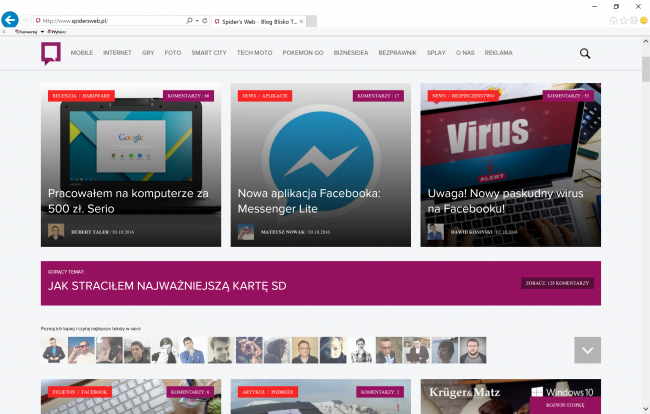Click the greyed forward arrow button

coord(26,20)
